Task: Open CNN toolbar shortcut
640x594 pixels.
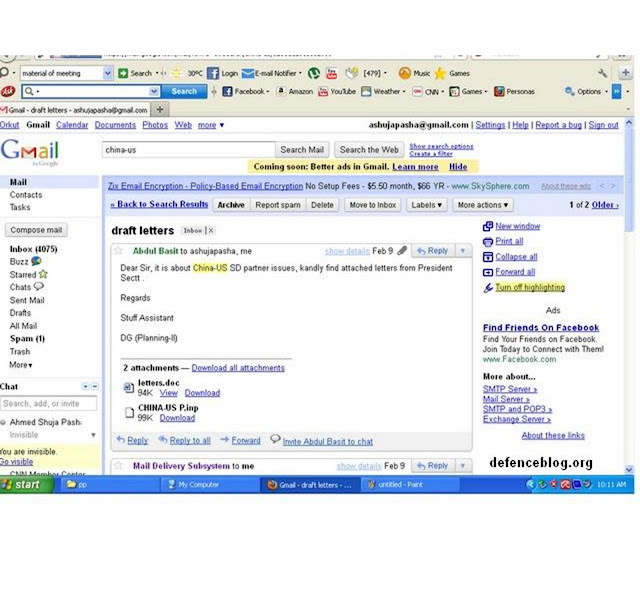Action: 427,91
